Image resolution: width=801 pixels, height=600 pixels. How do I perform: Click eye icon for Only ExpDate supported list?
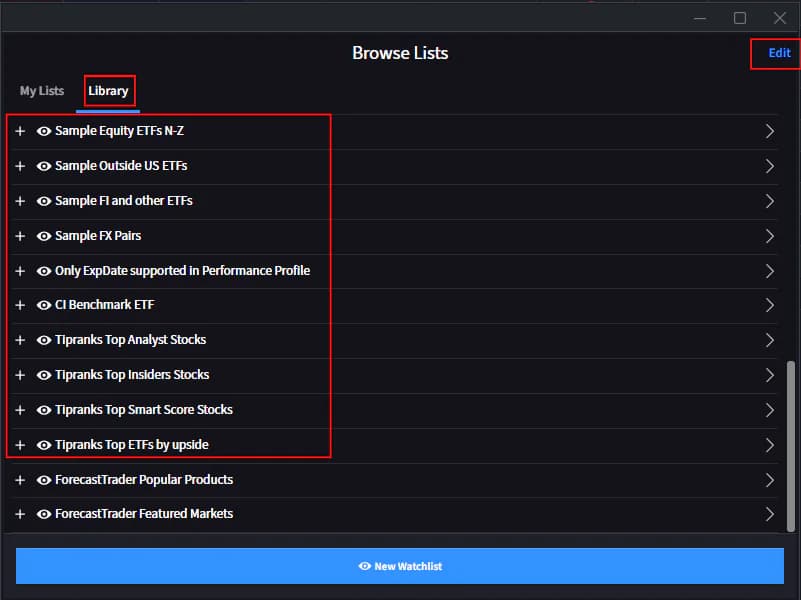[44, 271]
